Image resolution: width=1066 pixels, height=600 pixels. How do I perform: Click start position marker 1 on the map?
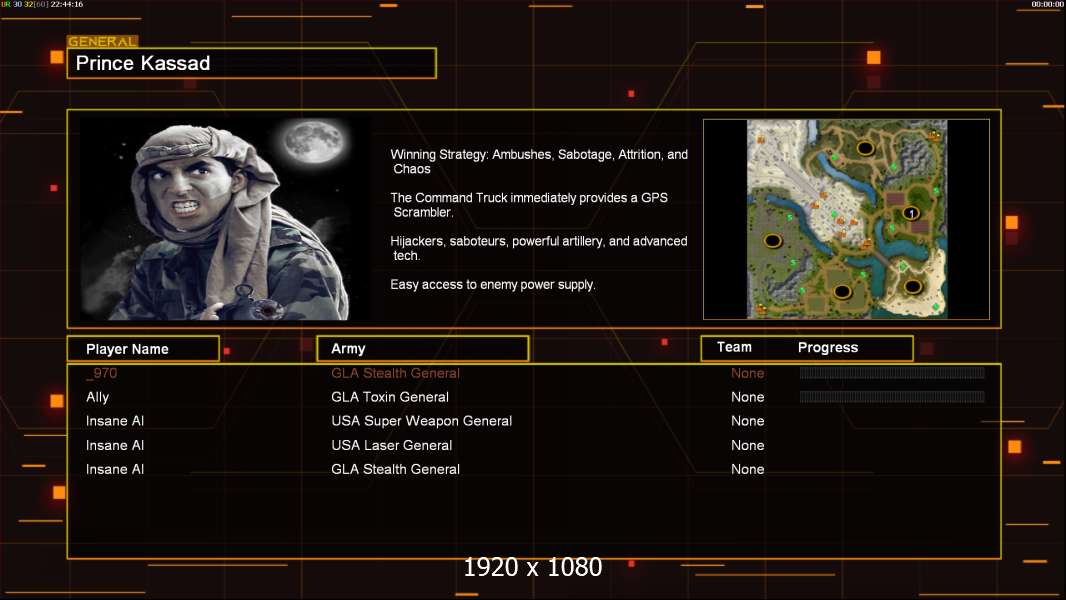[x=911, y=213]
